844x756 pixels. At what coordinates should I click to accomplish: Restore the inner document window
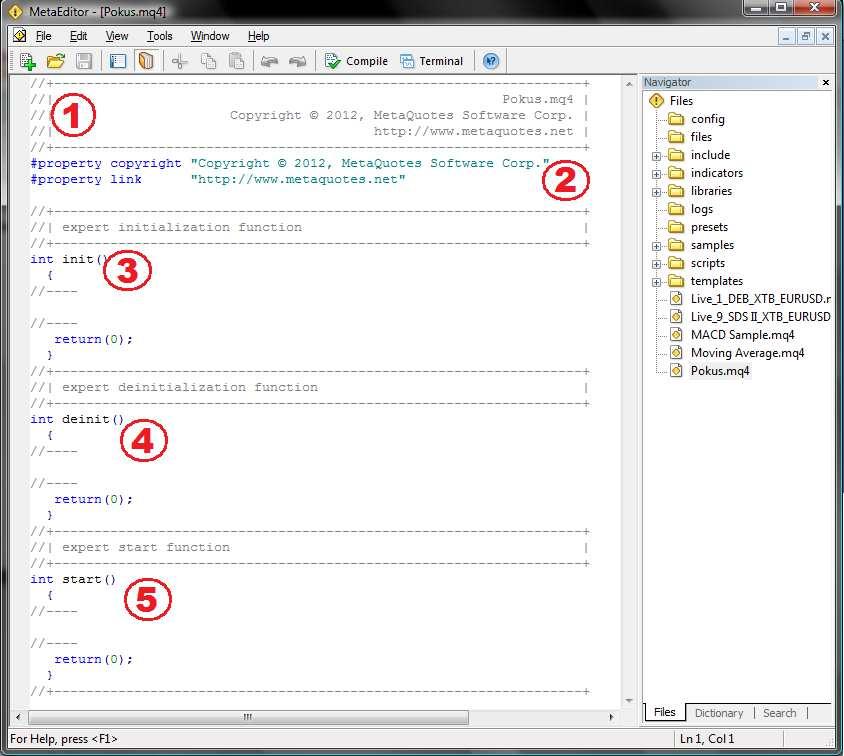tap(805, 37)
